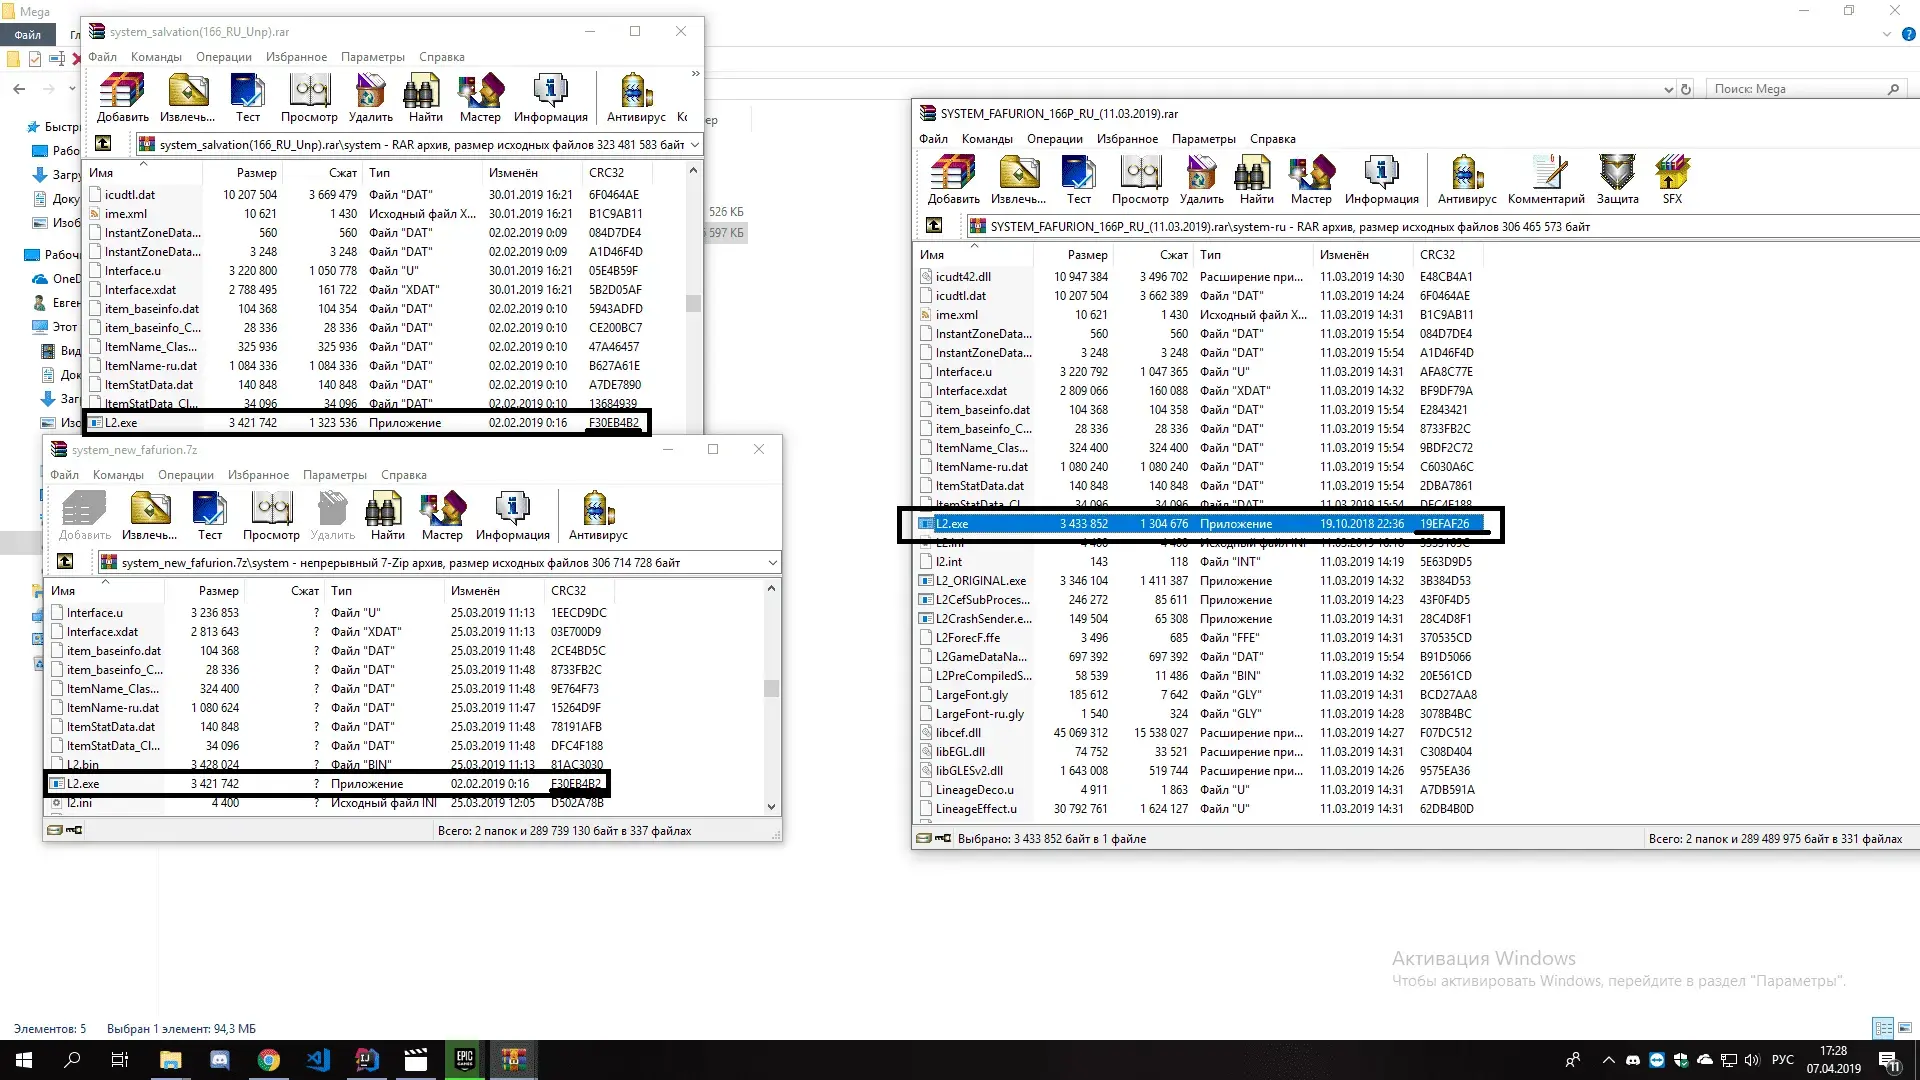Click Удалить icon in SYSTEM_FAFURION window

point(1201,180)
